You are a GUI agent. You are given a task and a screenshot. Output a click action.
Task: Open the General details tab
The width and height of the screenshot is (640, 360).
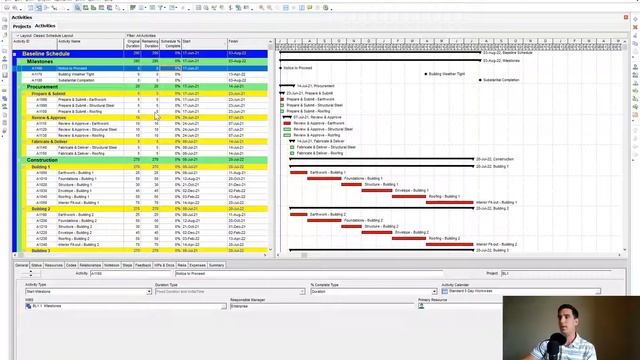[22, 265]
